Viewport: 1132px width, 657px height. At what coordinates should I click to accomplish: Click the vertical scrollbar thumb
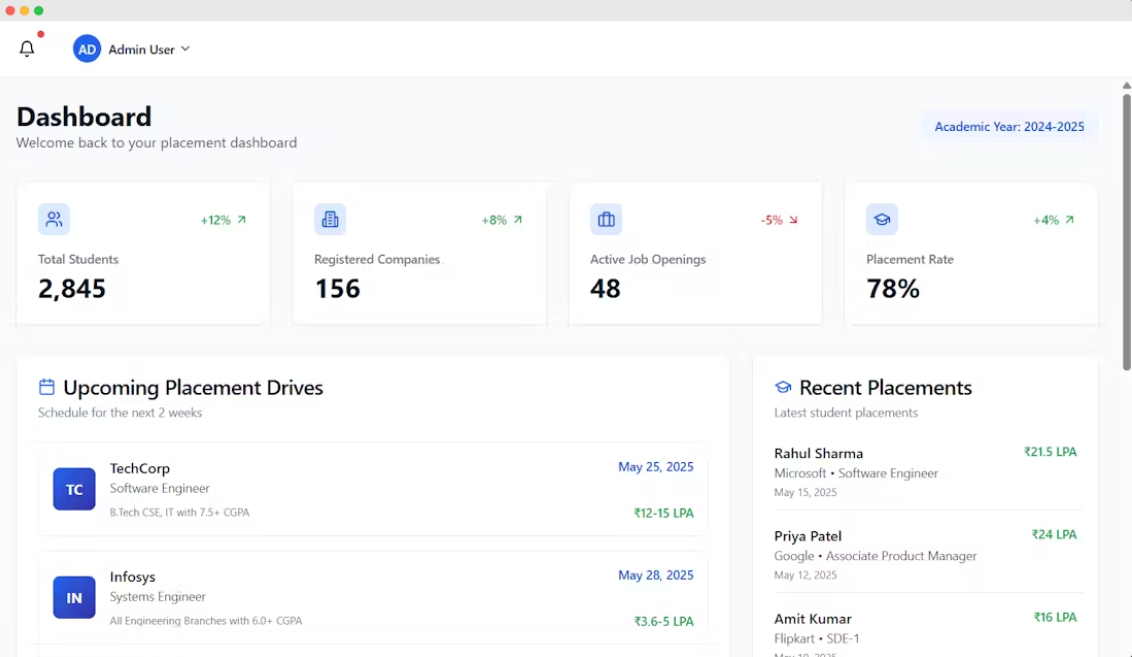tap(1126, 231)
